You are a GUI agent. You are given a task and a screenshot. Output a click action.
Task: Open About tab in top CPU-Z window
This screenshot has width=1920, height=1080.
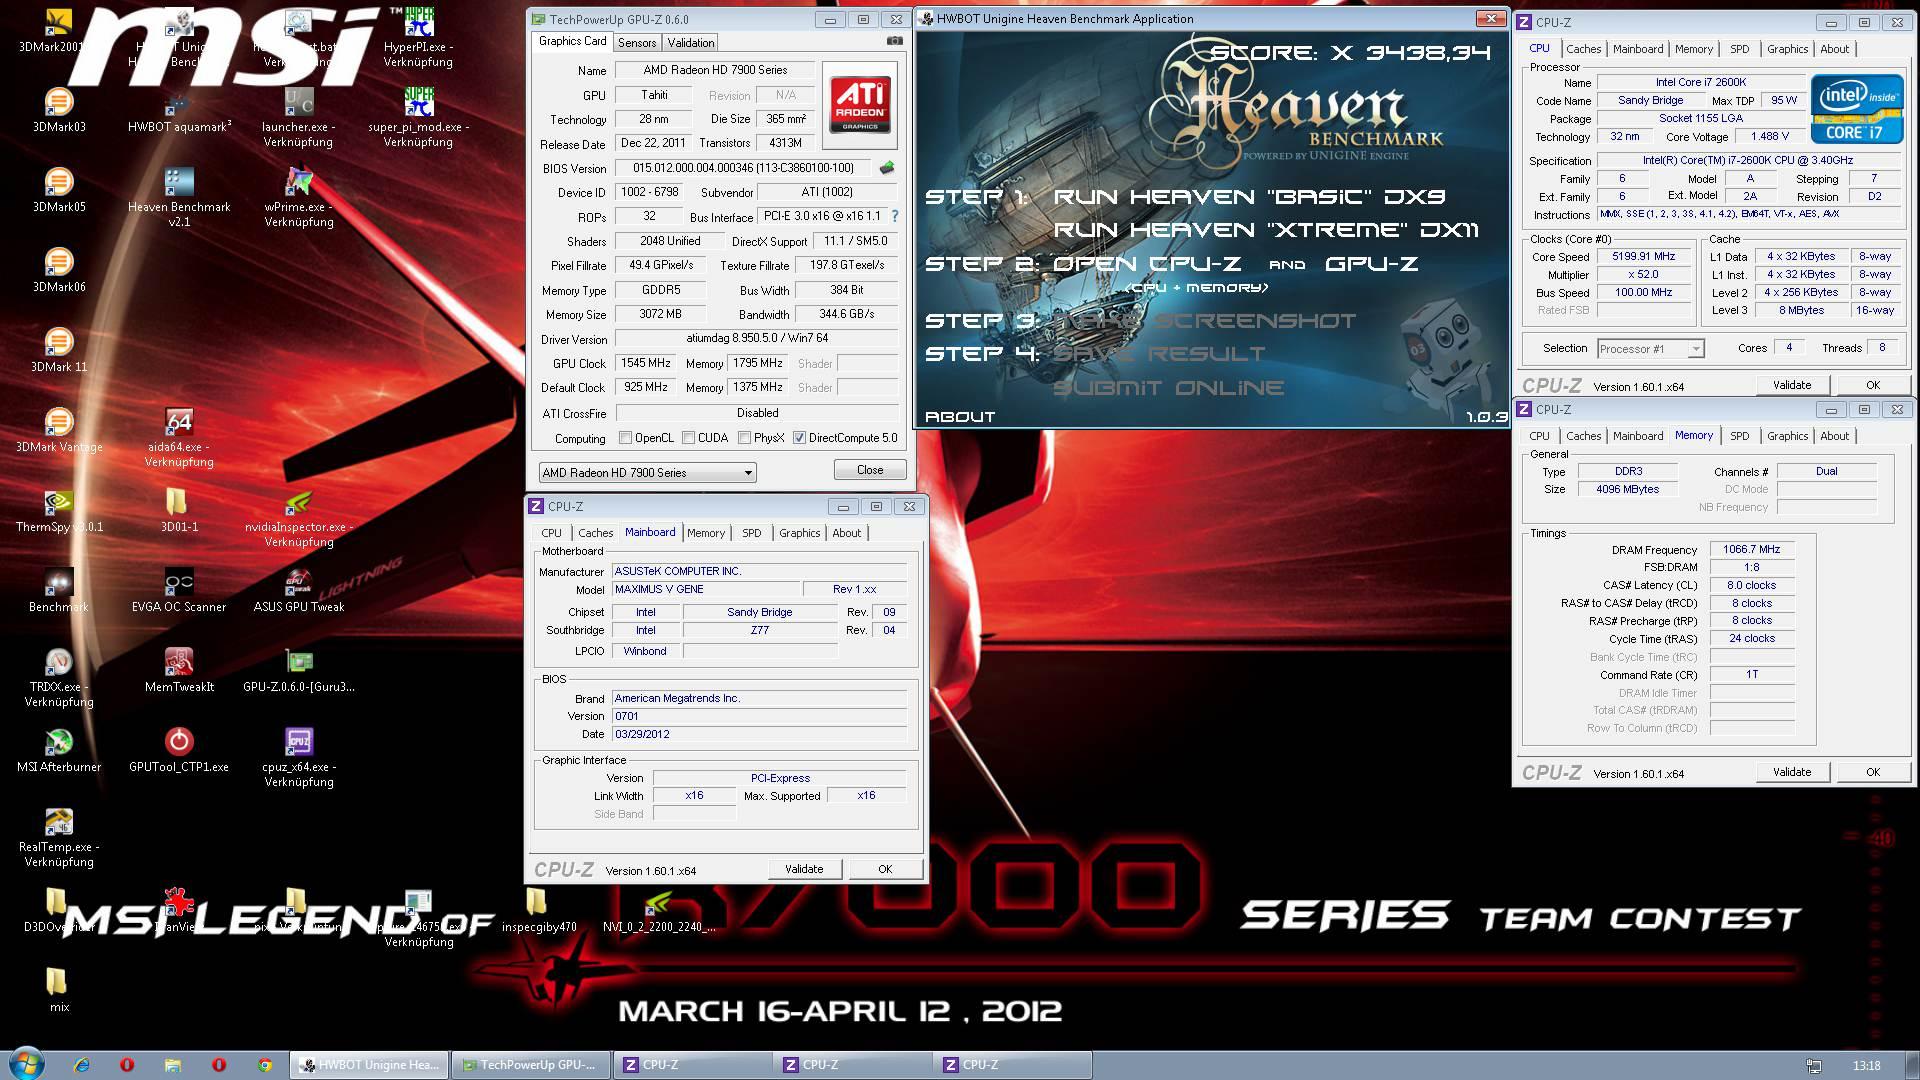click(x=1834, y=49)
